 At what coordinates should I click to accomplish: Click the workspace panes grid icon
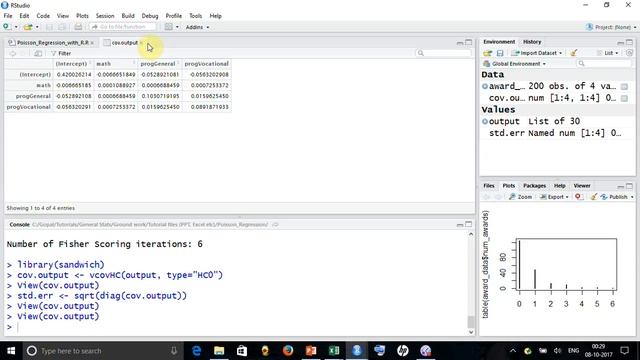point(169,27)
